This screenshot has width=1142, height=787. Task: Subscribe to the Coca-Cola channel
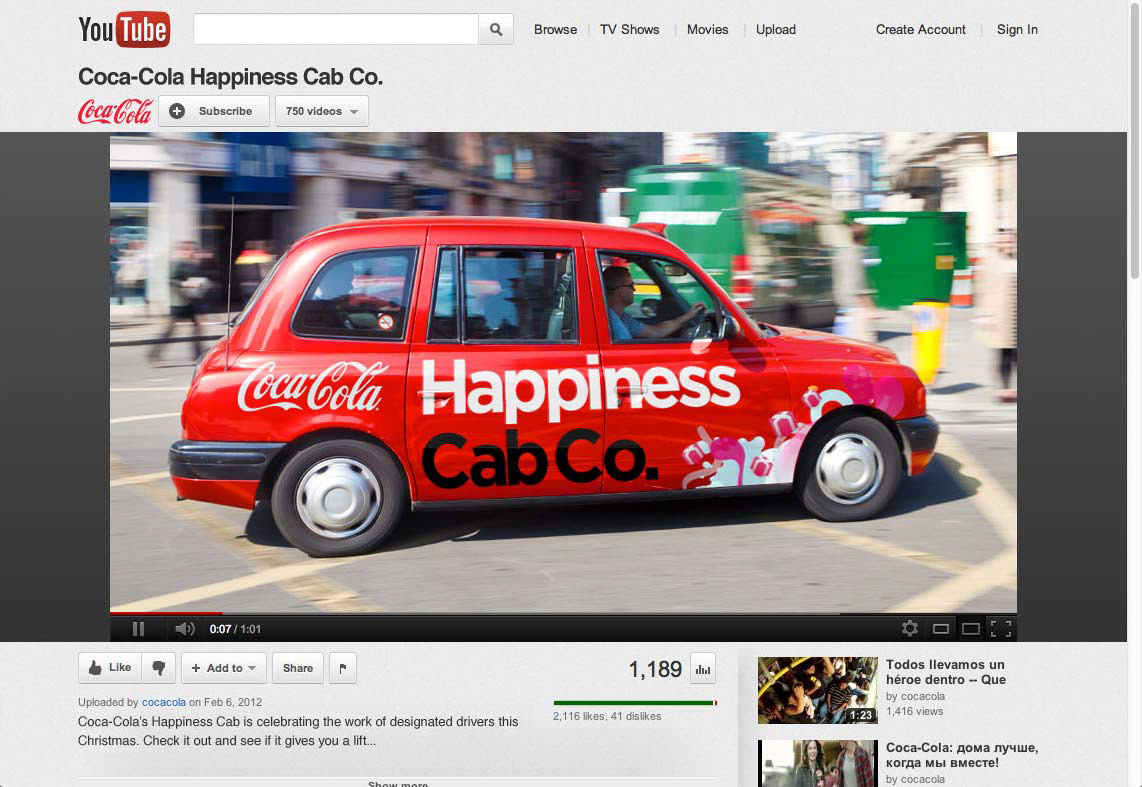[x=214, y=111]
